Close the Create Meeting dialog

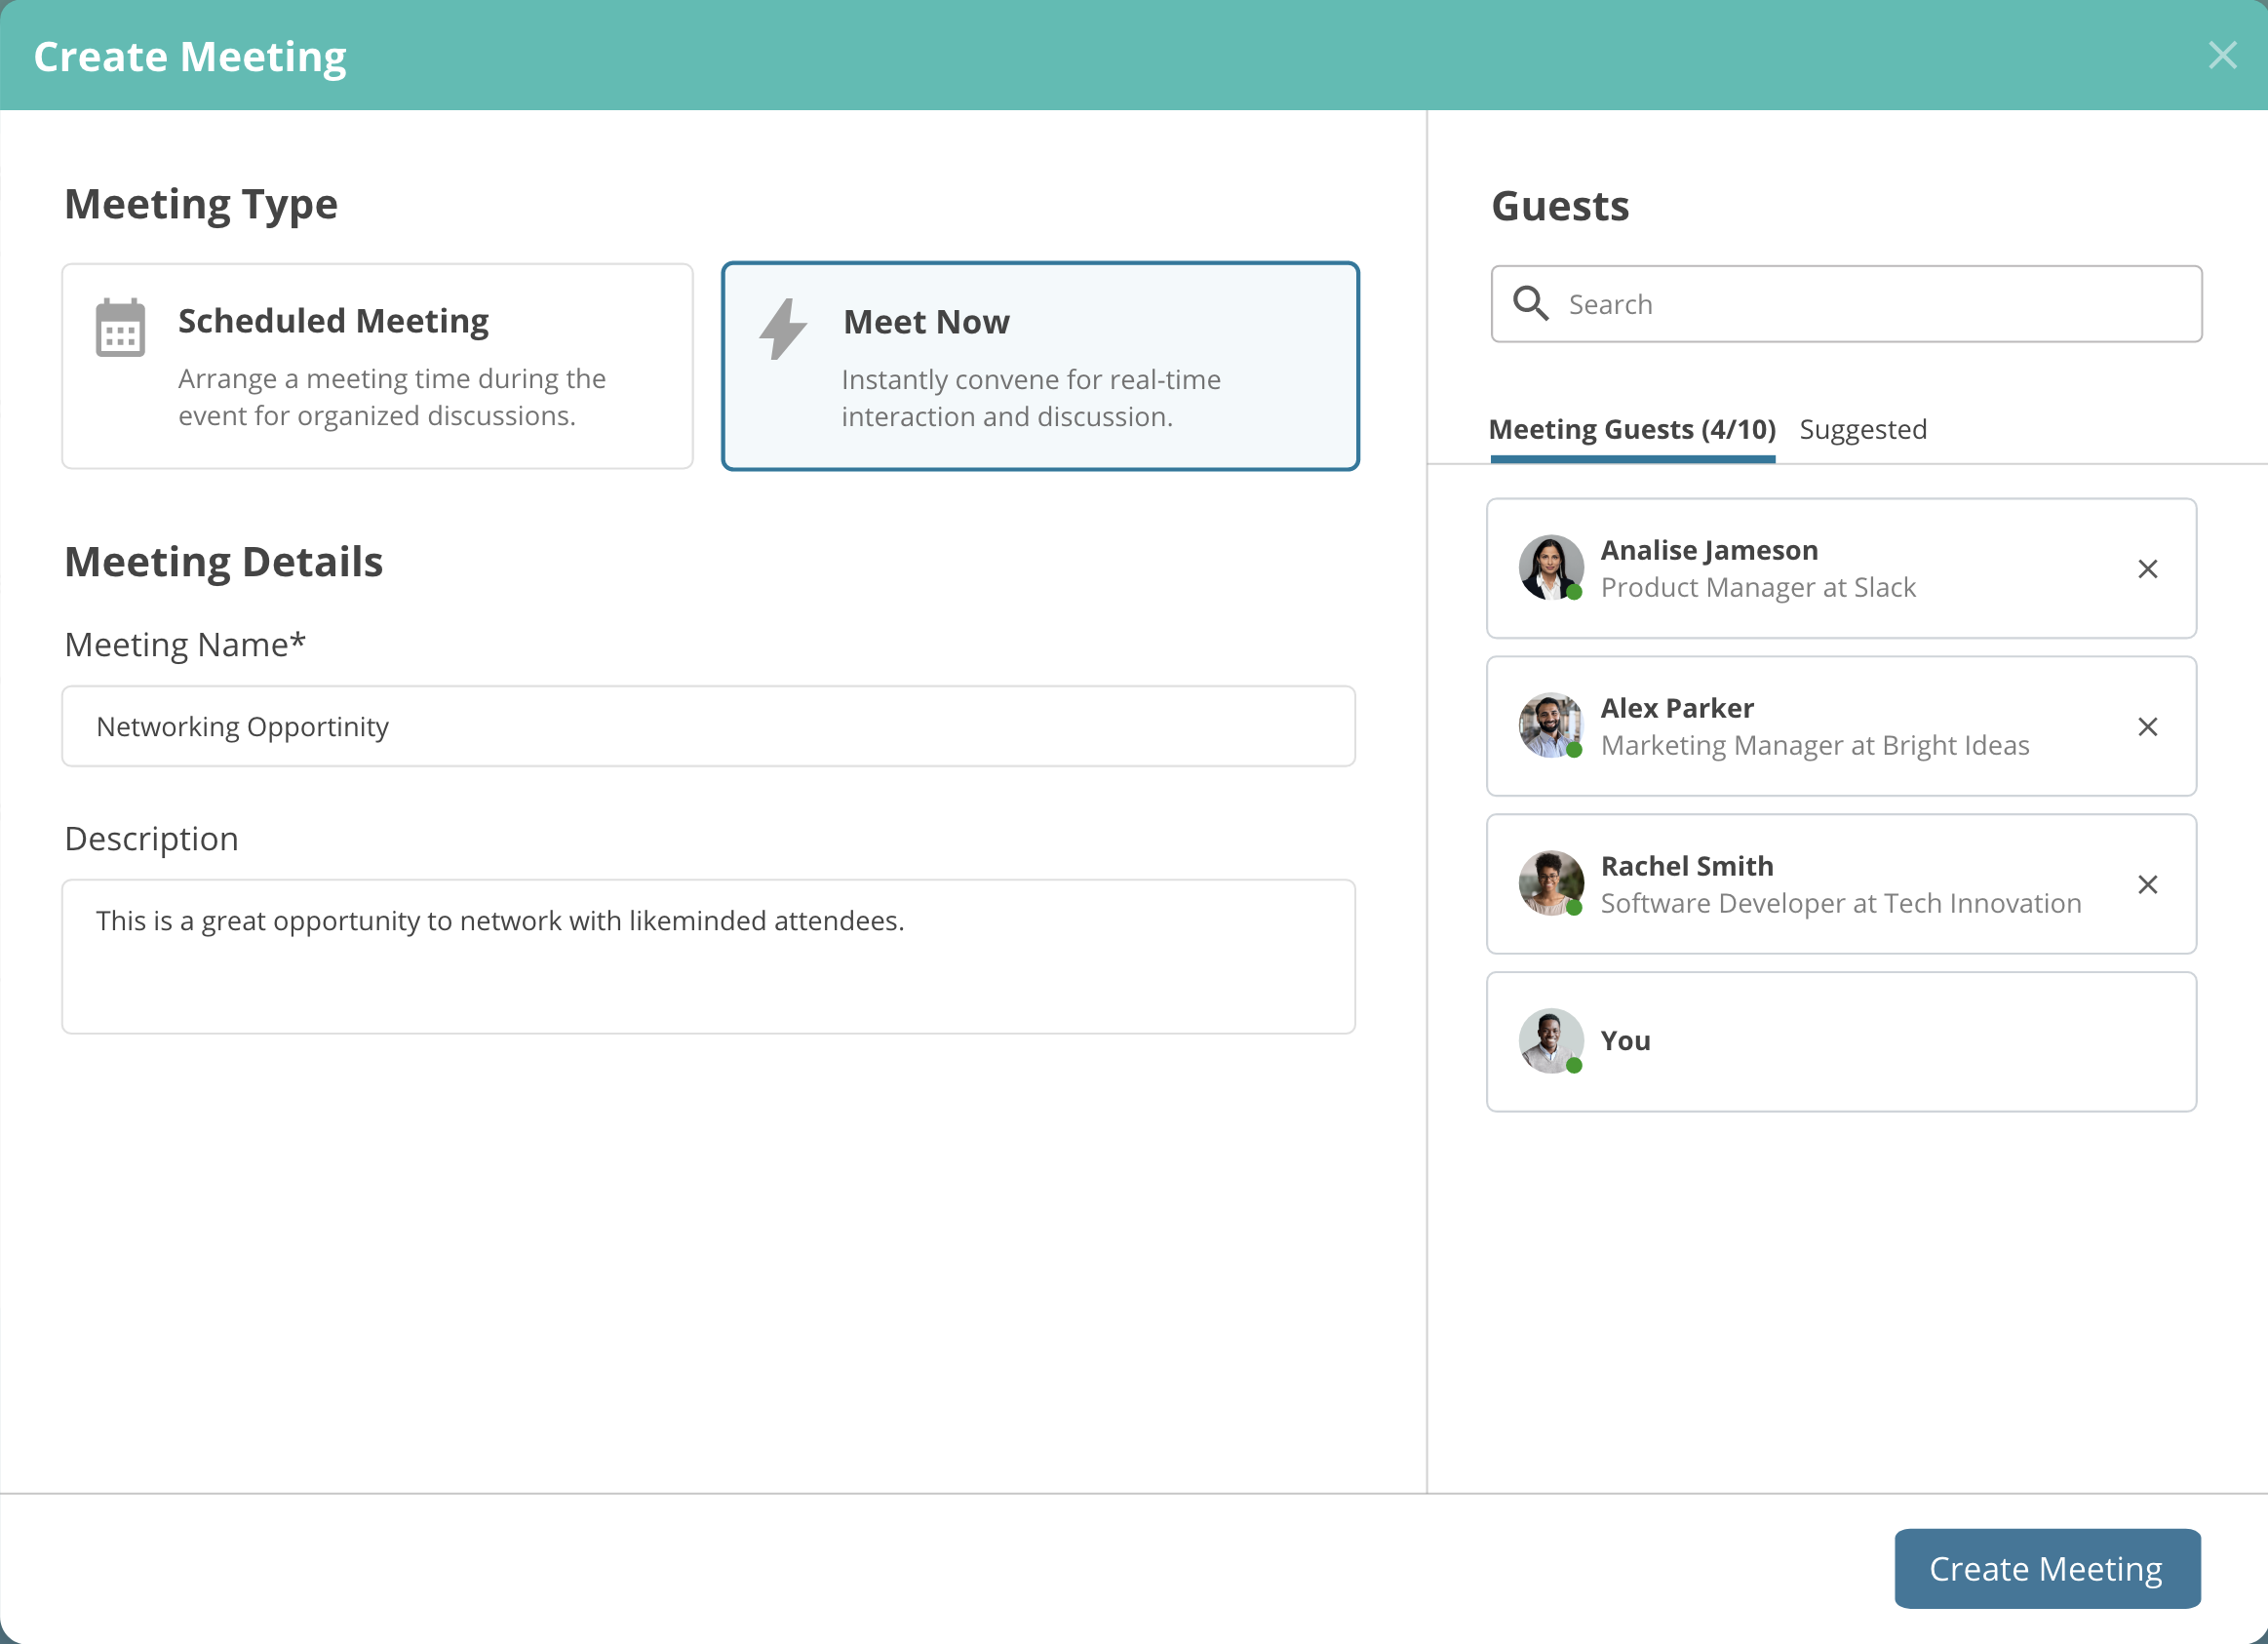2222,55
